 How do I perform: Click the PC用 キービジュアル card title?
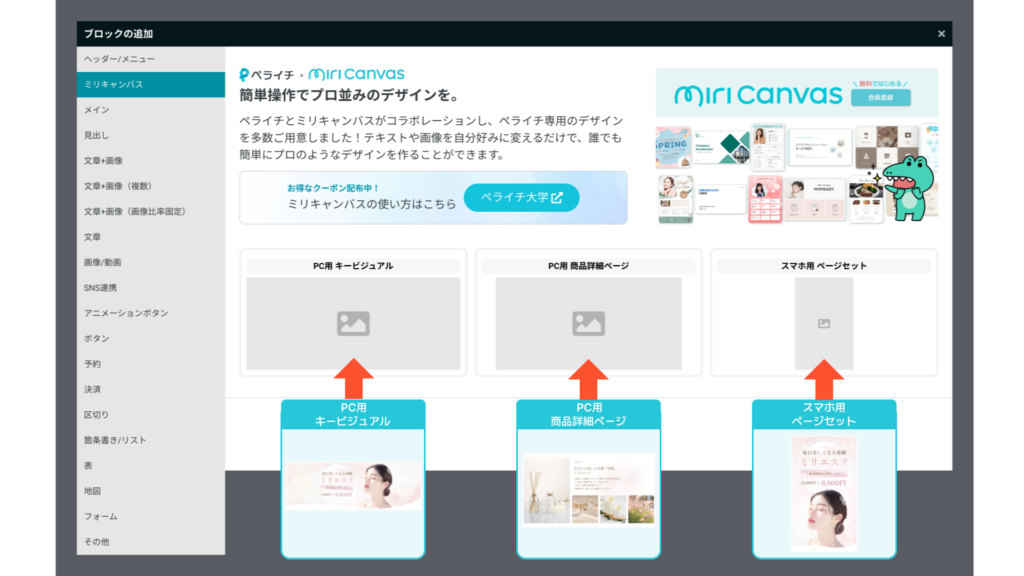[353, 266]
